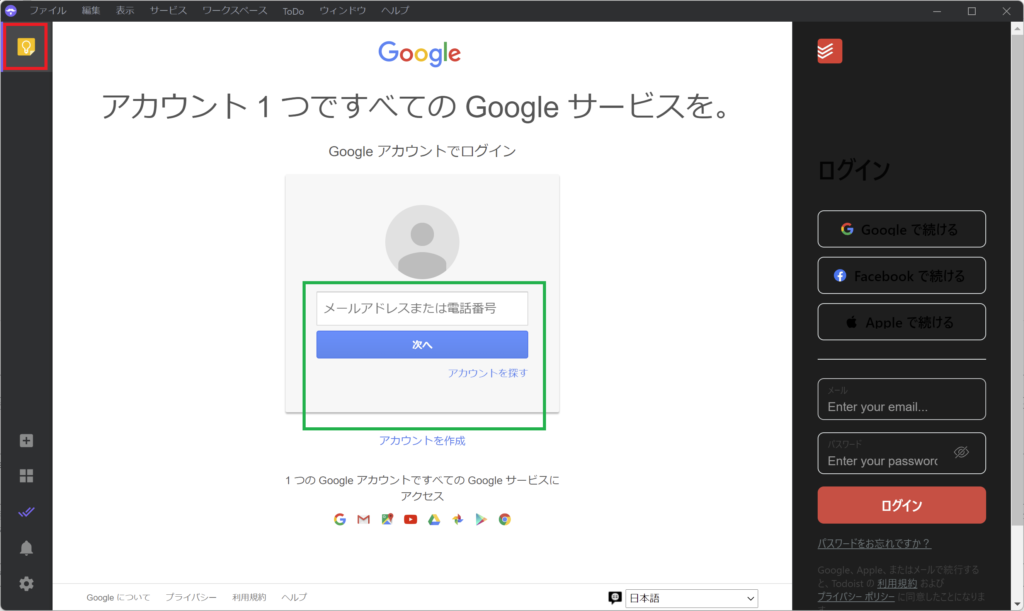The image size is (1024, 611).
Task: Open the ファイル menu
Action: pos(48,10)
